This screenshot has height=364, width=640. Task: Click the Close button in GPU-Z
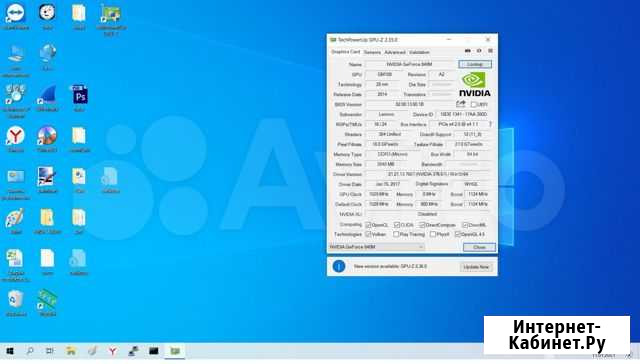point(479,247)
